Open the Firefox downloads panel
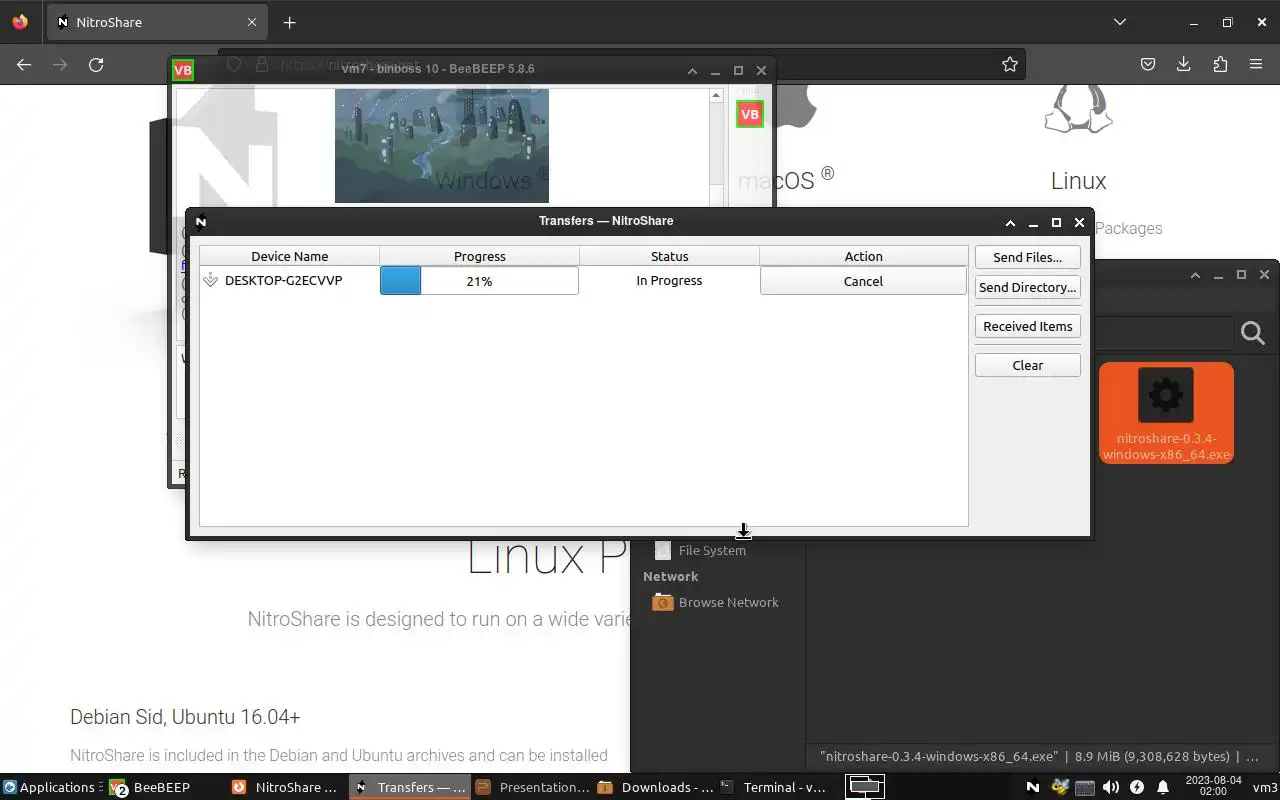The width and height of the screenshot is (1280, 800). [x=1184, y=64]
